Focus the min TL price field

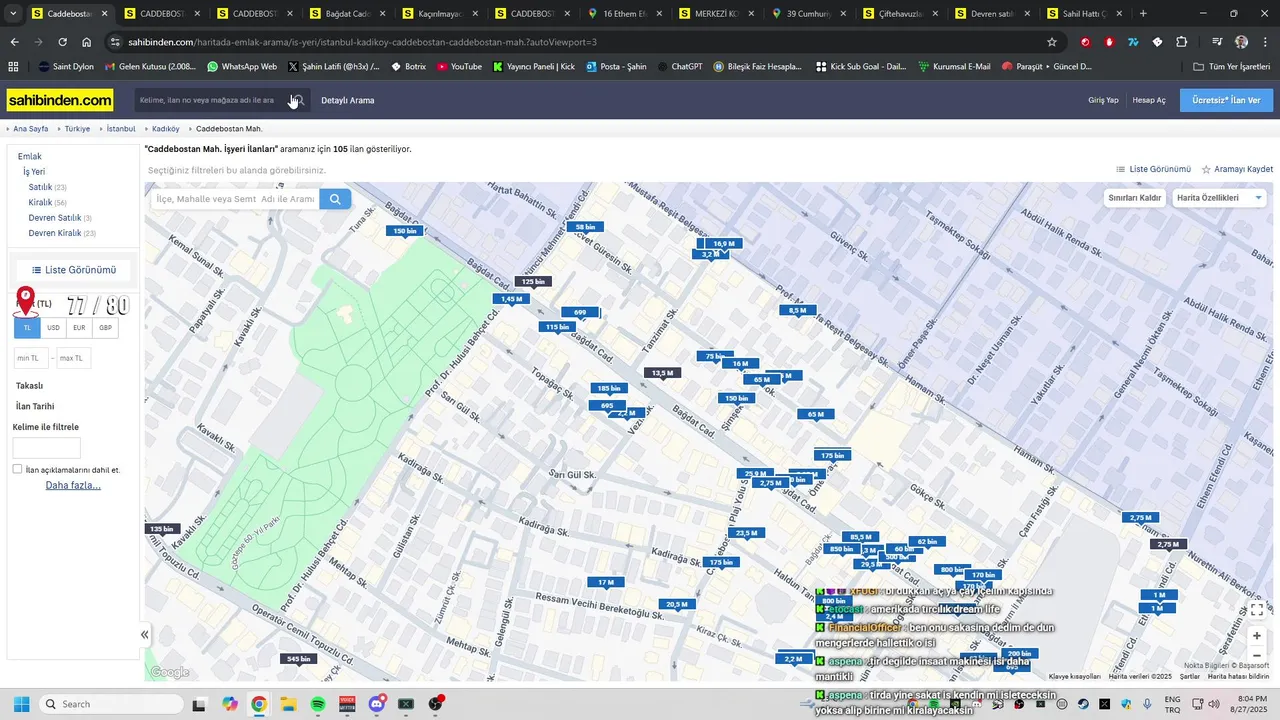(x=31, y=358)
